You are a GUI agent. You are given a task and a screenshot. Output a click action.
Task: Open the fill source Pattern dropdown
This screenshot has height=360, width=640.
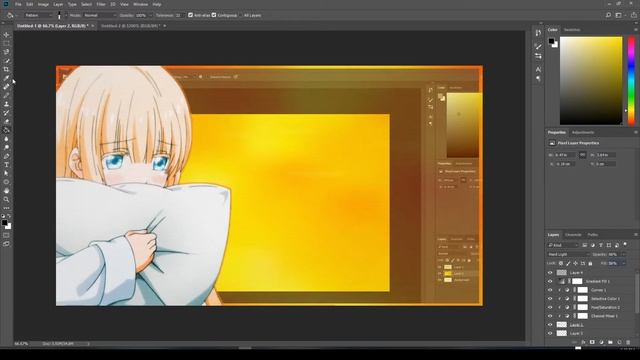38,15
